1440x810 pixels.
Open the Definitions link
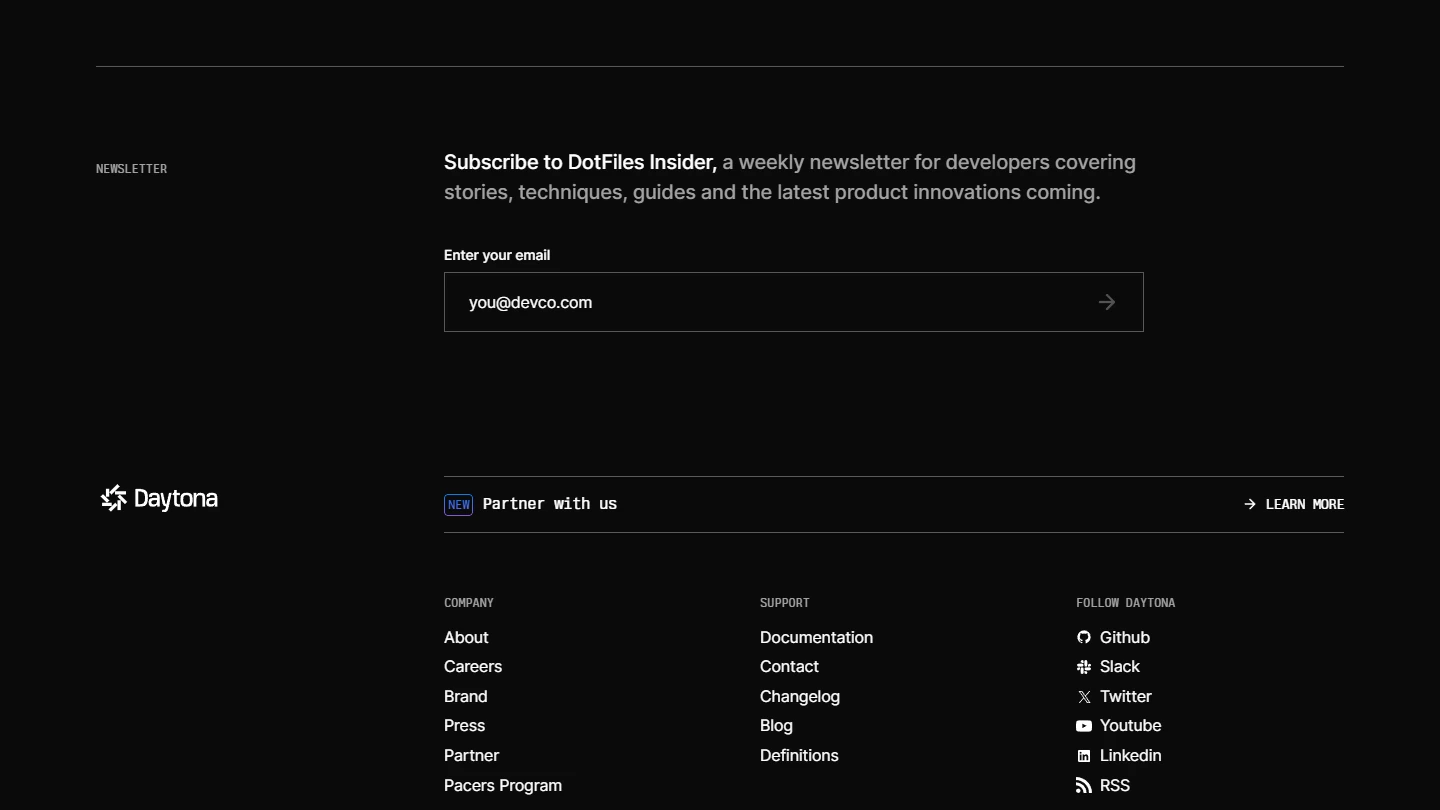pyautogui.click(x=799, y=756)
